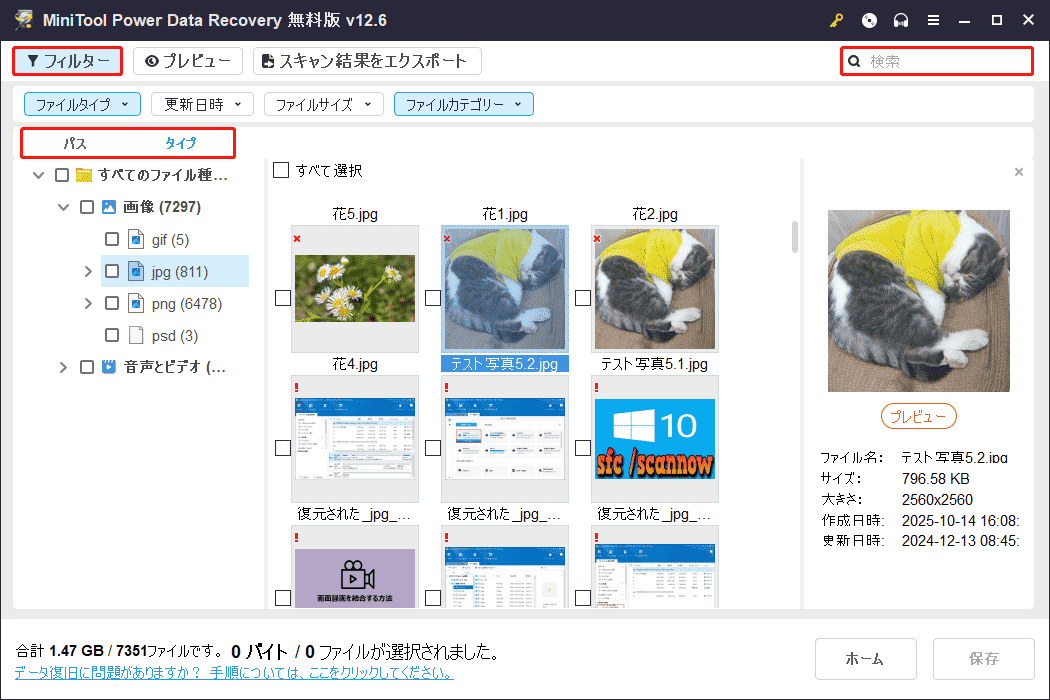
Task: Open license registration with the key icon
Action: point(836,20)
